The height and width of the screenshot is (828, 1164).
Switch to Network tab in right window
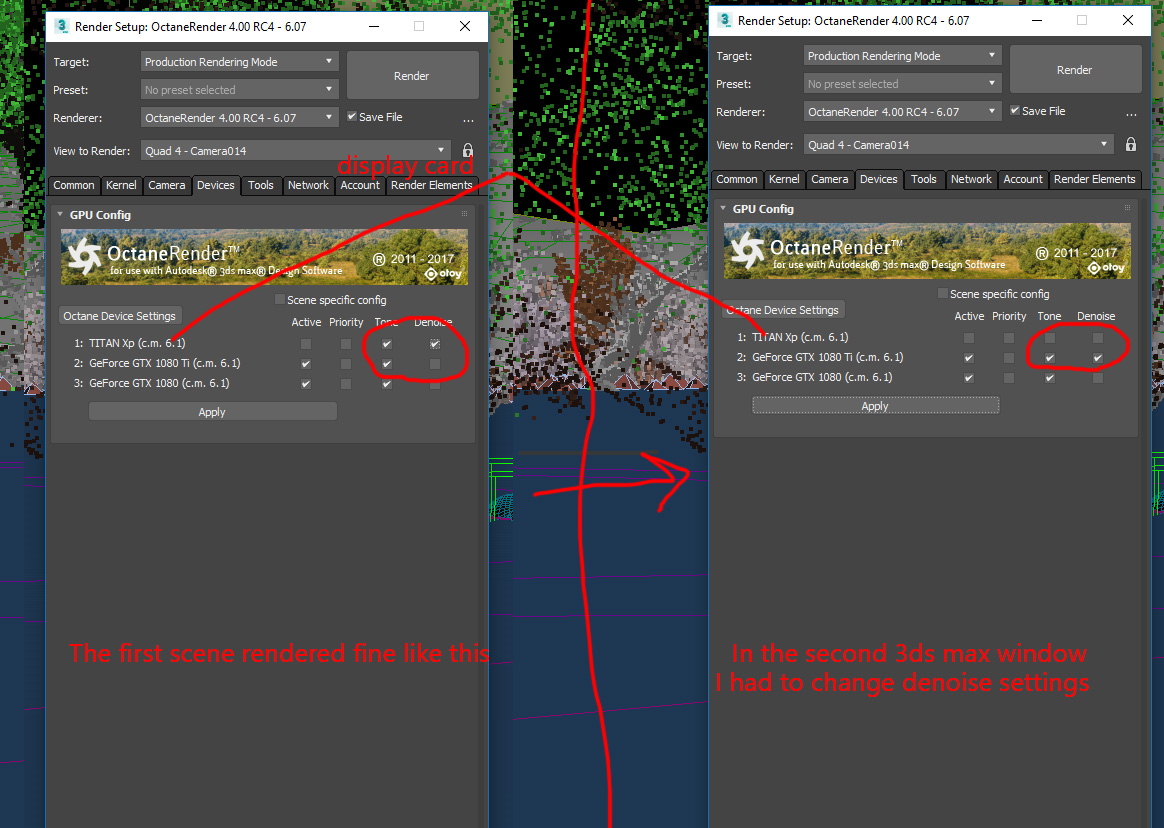(x=971, y=180)
